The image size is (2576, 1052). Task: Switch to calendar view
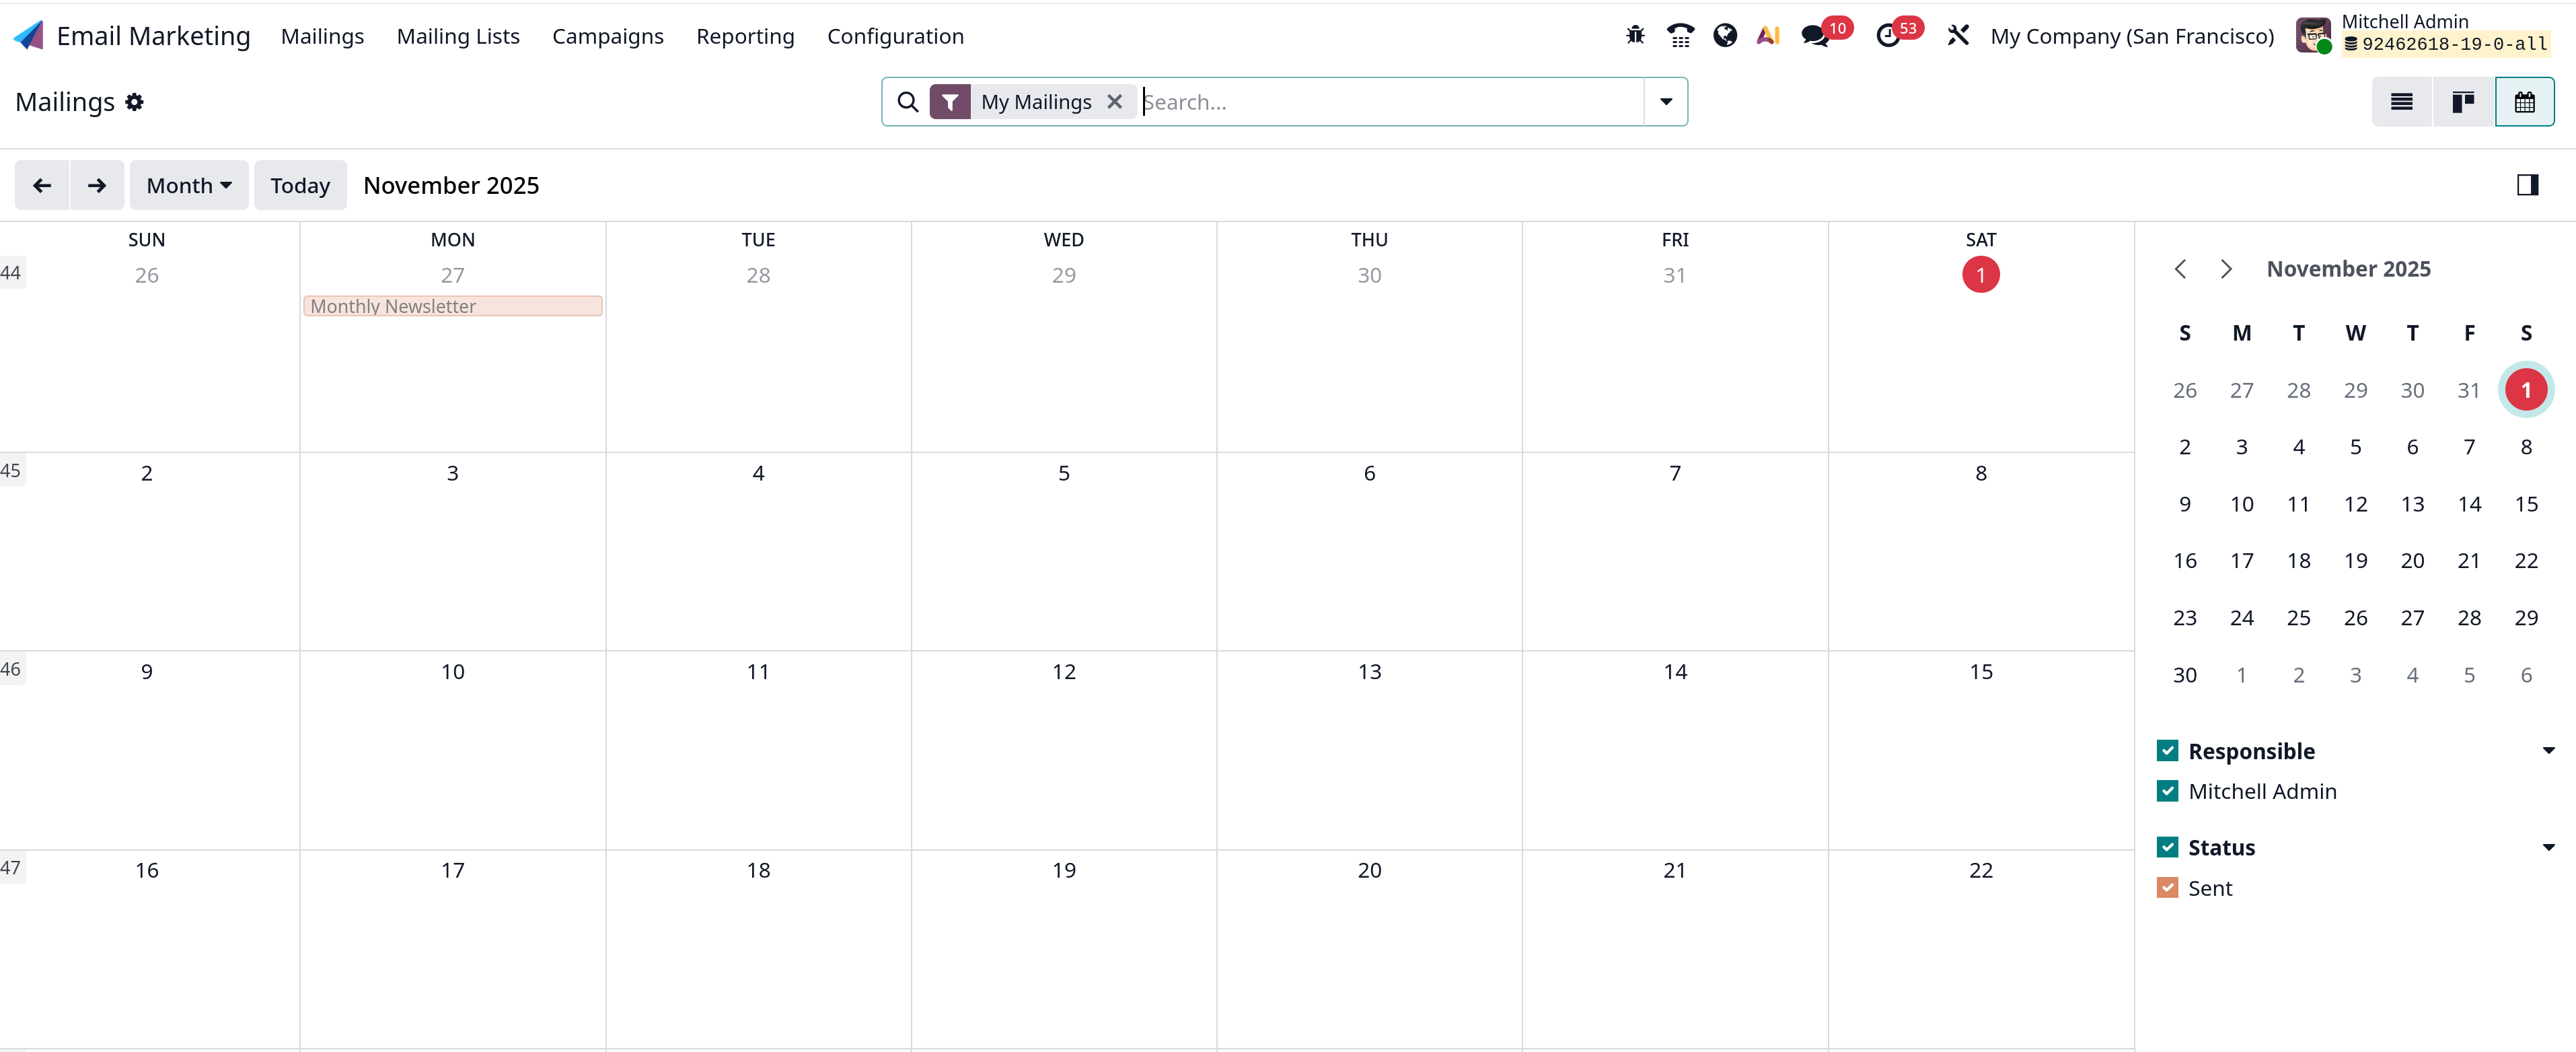[2525, 102]
